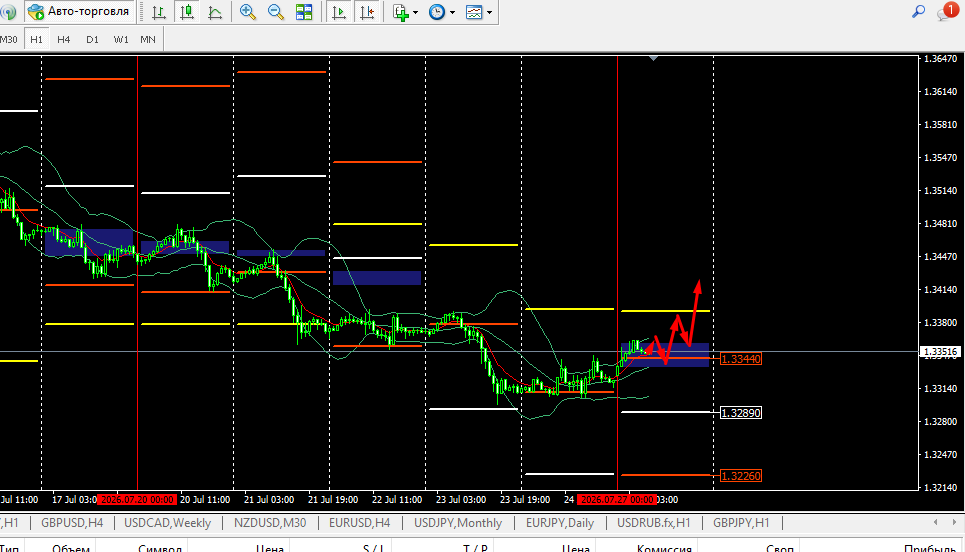This screenshot has width=965, height=552.
Task: Click the 1.32140 price scale value
Action: coord(940,487)
